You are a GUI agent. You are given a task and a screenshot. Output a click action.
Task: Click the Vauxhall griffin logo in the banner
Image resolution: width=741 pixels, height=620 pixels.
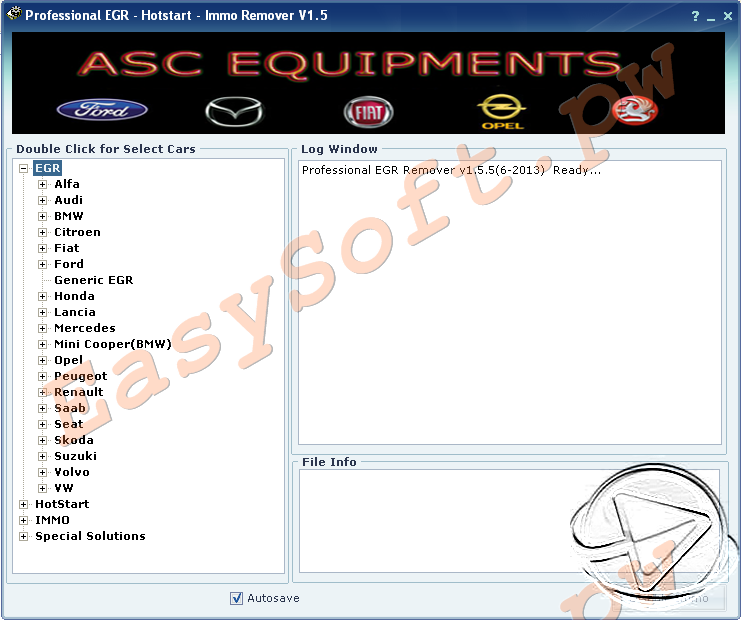coord(634,111)
